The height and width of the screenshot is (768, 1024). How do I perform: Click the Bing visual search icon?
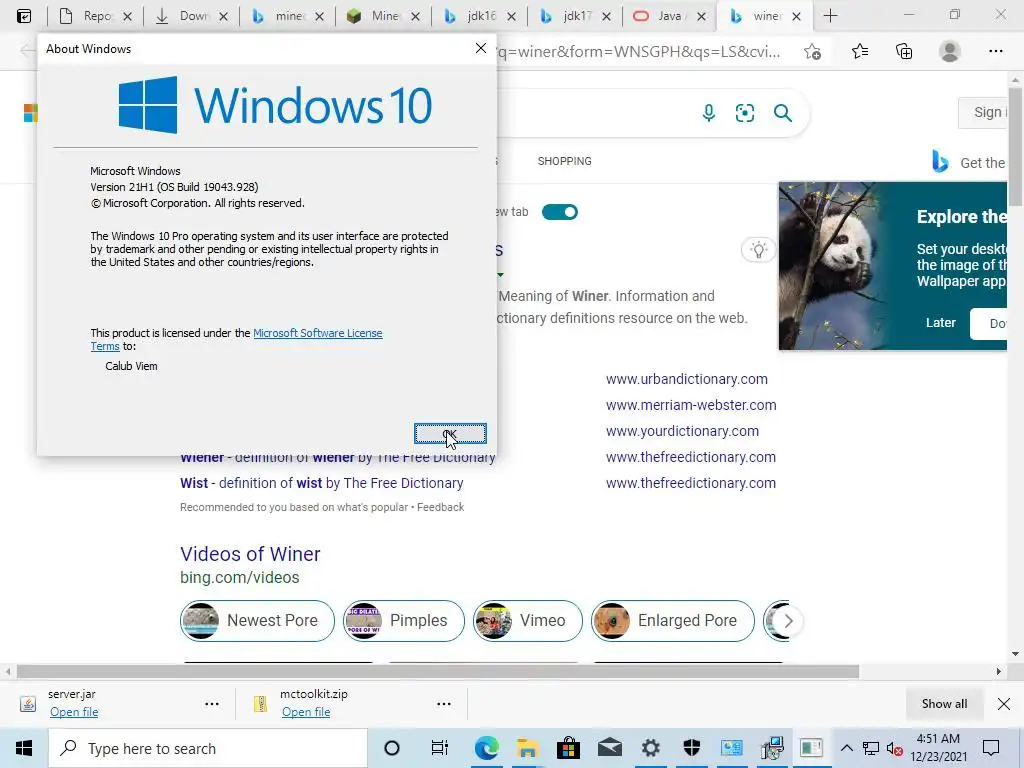tap(744, 113)
